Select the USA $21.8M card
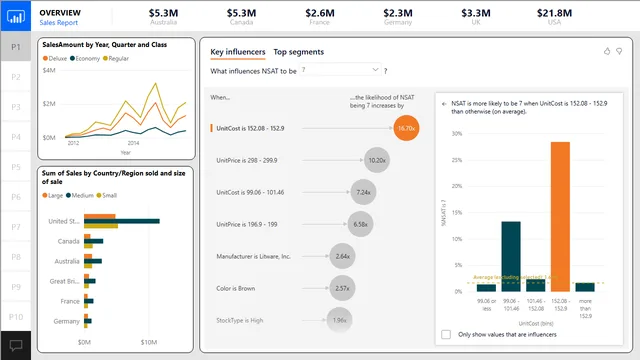Viewport: 640px width, 360px height. [554, 16]
